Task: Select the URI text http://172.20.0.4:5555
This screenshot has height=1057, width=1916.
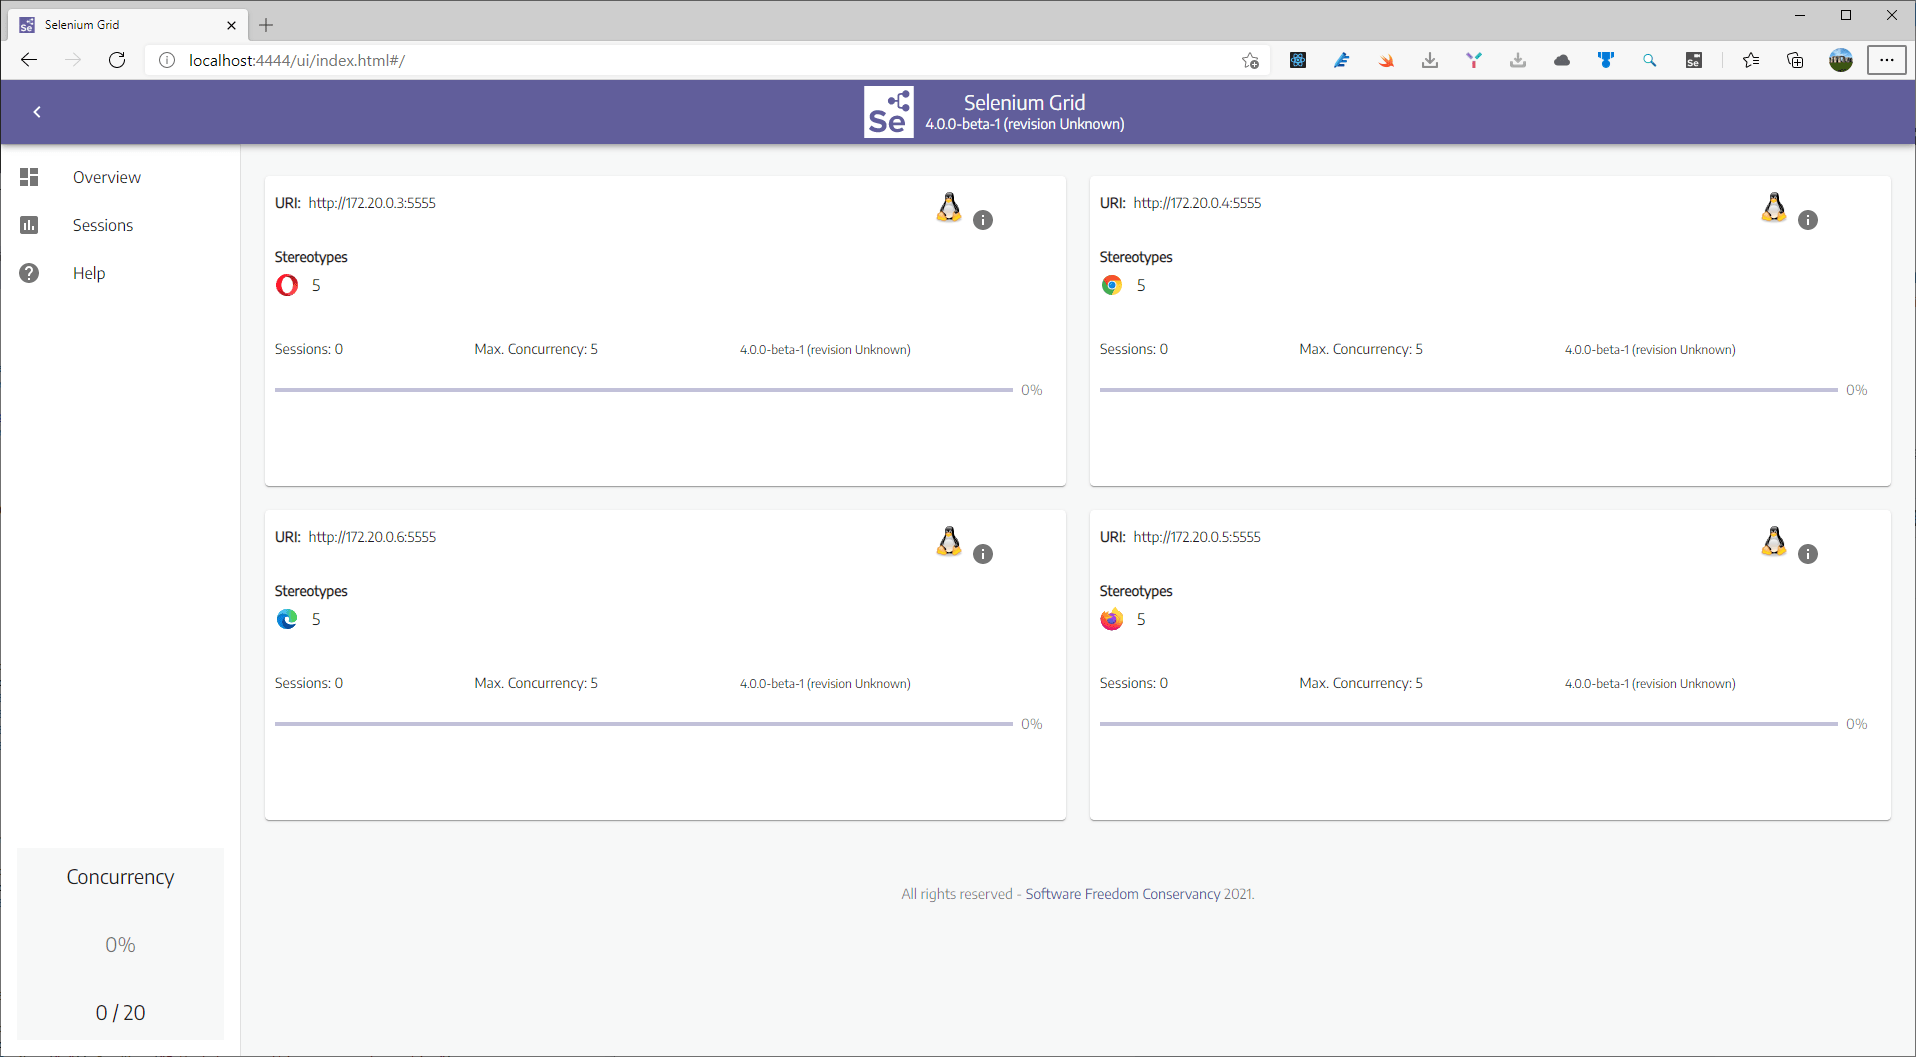Action: pos(1197,203)
